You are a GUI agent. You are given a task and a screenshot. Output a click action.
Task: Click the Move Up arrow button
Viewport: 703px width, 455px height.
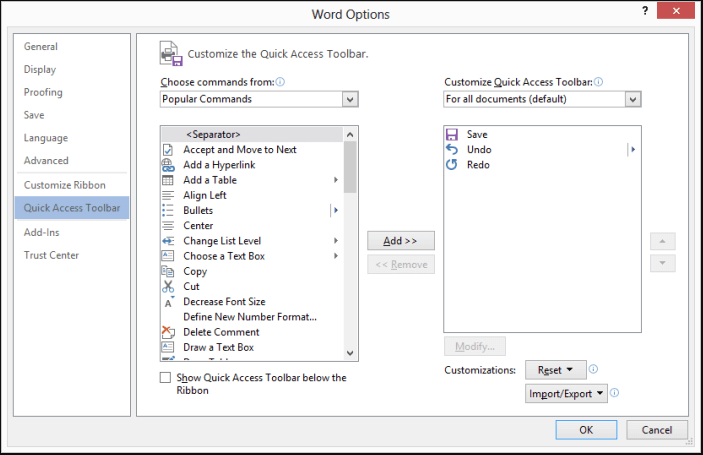click(663, 241)
